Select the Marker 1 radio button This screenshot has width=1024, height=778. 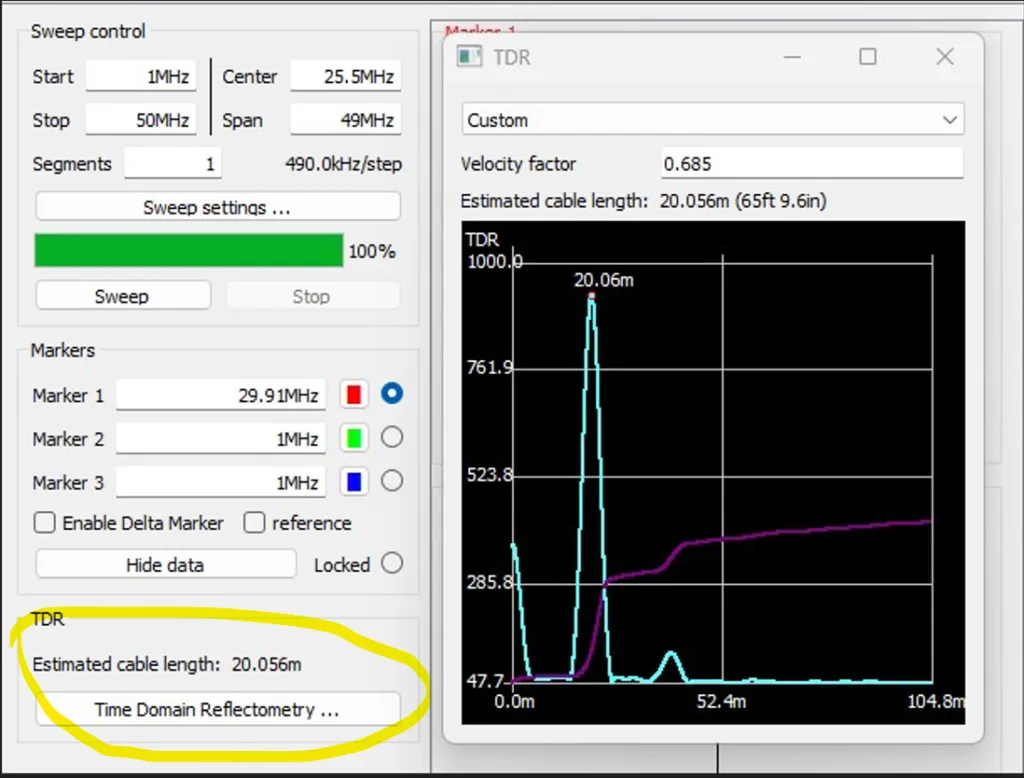392,393
